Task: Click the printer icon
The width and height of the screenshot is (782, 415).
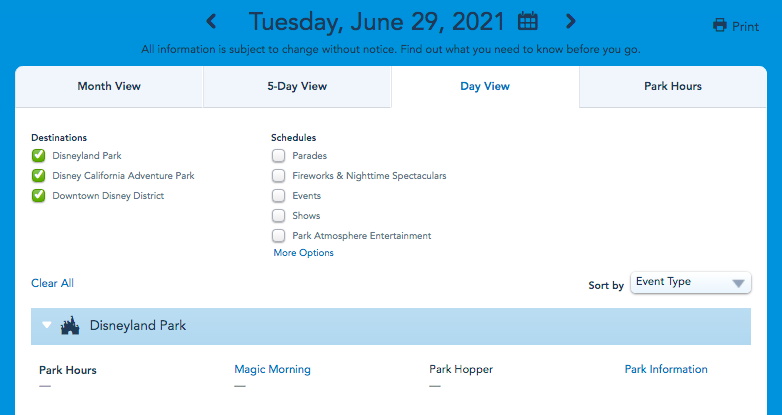Action: point(719,26)
